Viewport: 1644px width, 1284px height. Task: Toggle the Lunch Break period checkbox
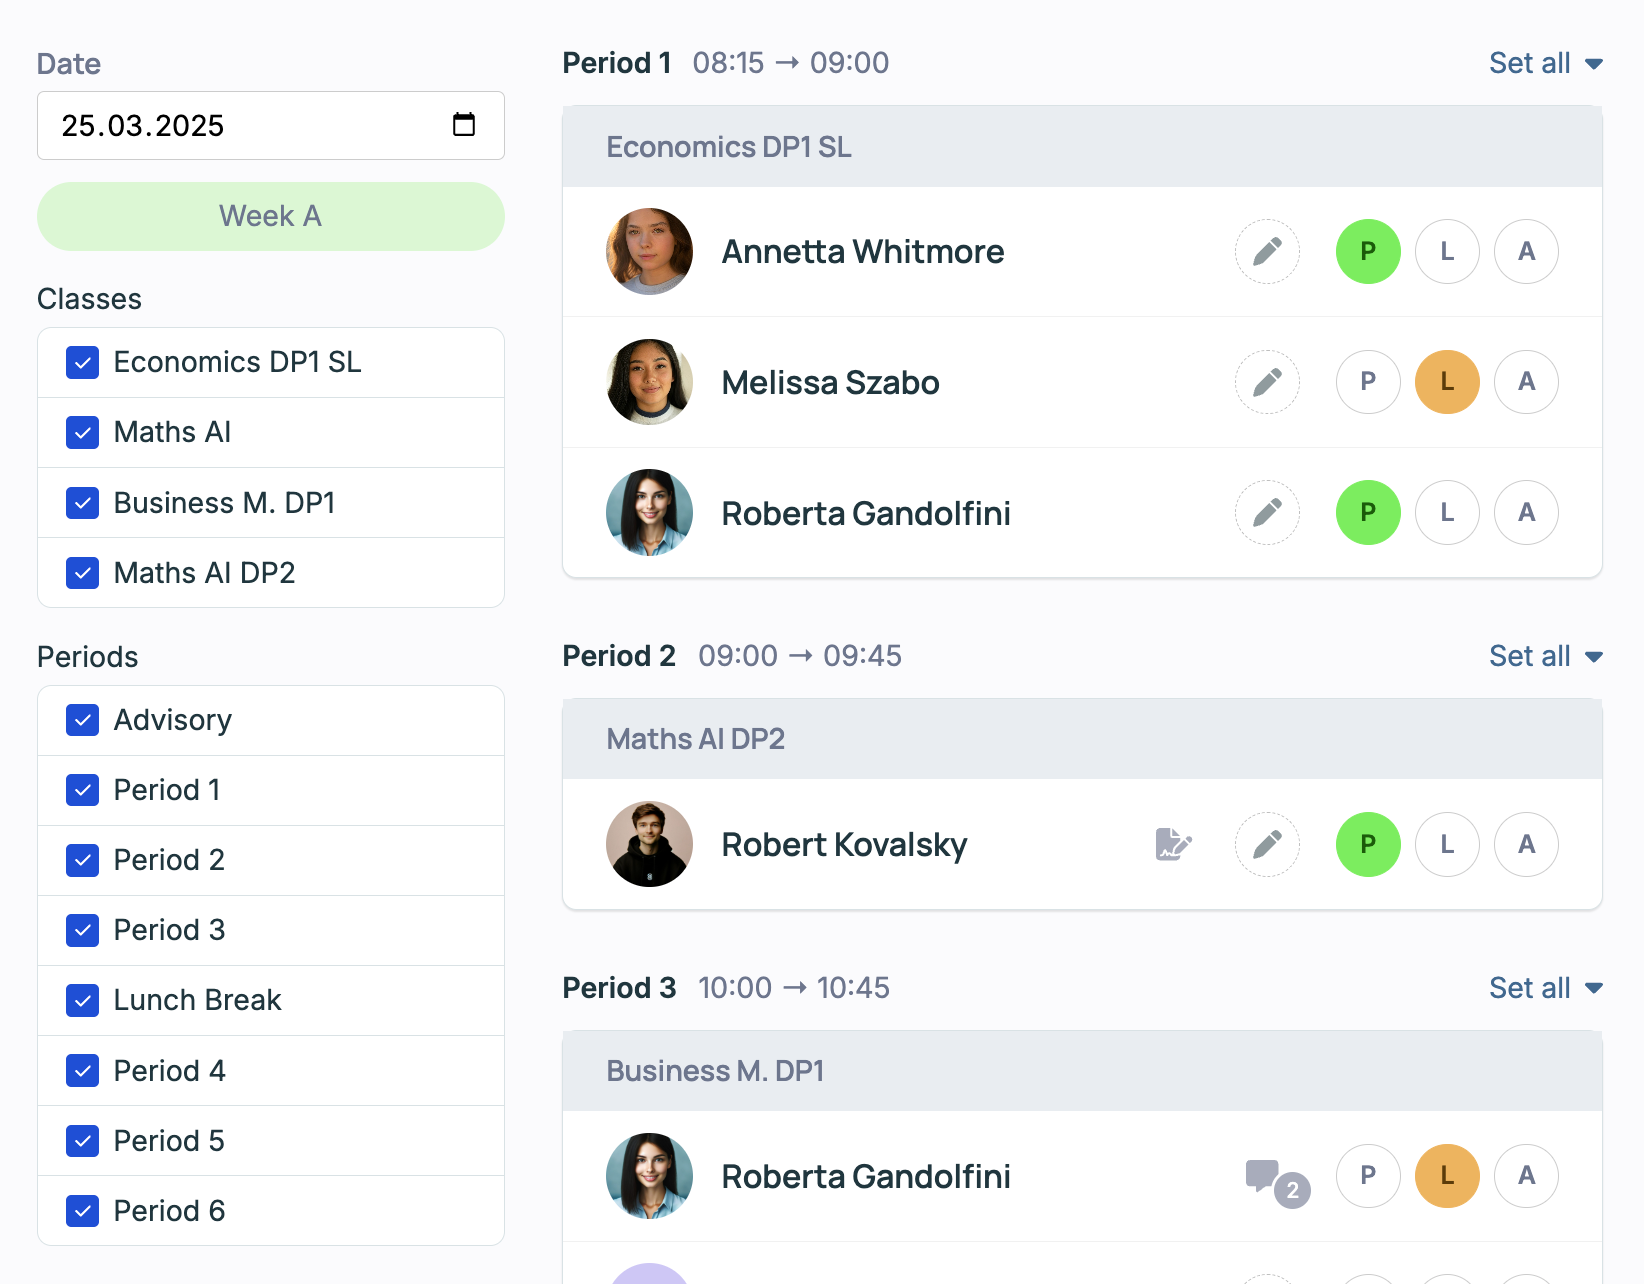(x=83, y=1000)
